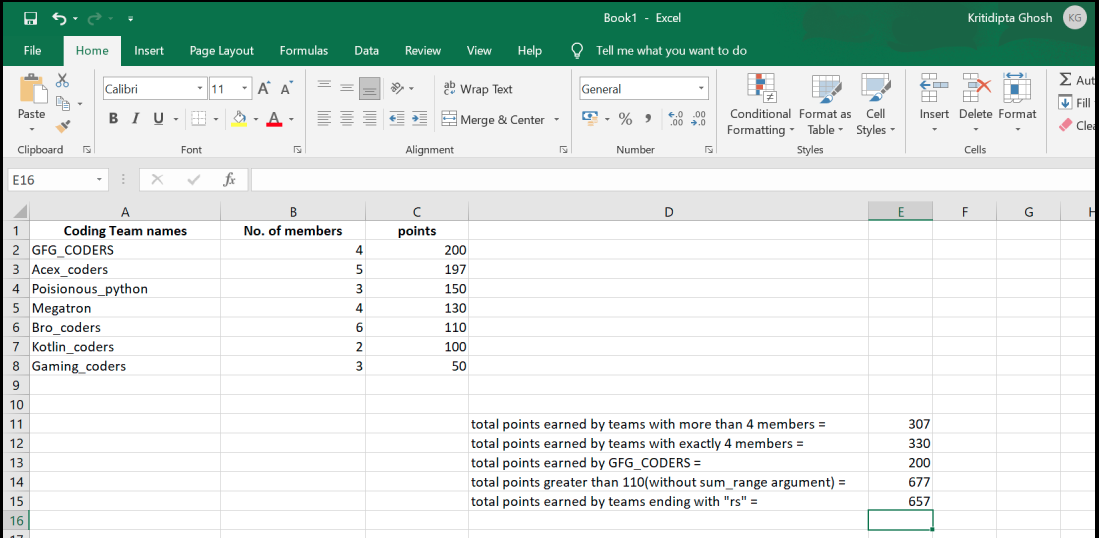Apply Percent Style number format
The image size is (1099, 538).
[x=625, y=119]
